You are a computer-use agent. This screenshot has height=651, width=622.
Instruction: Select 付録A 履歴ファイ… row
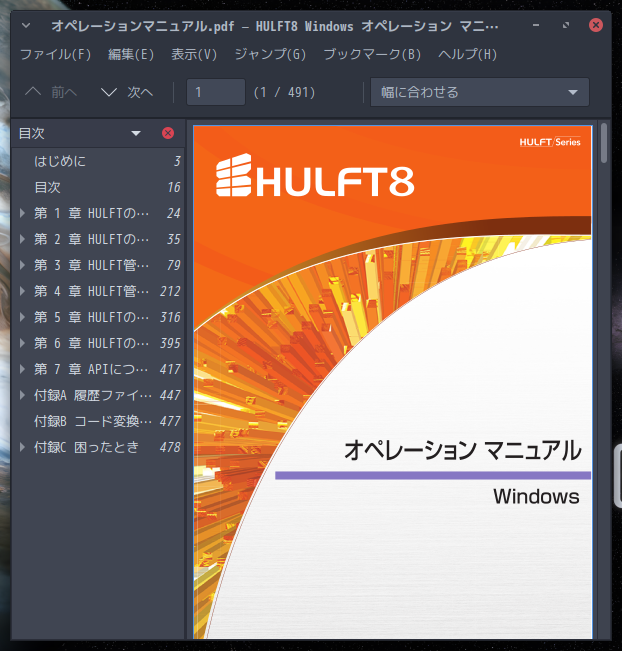(98, 395)
